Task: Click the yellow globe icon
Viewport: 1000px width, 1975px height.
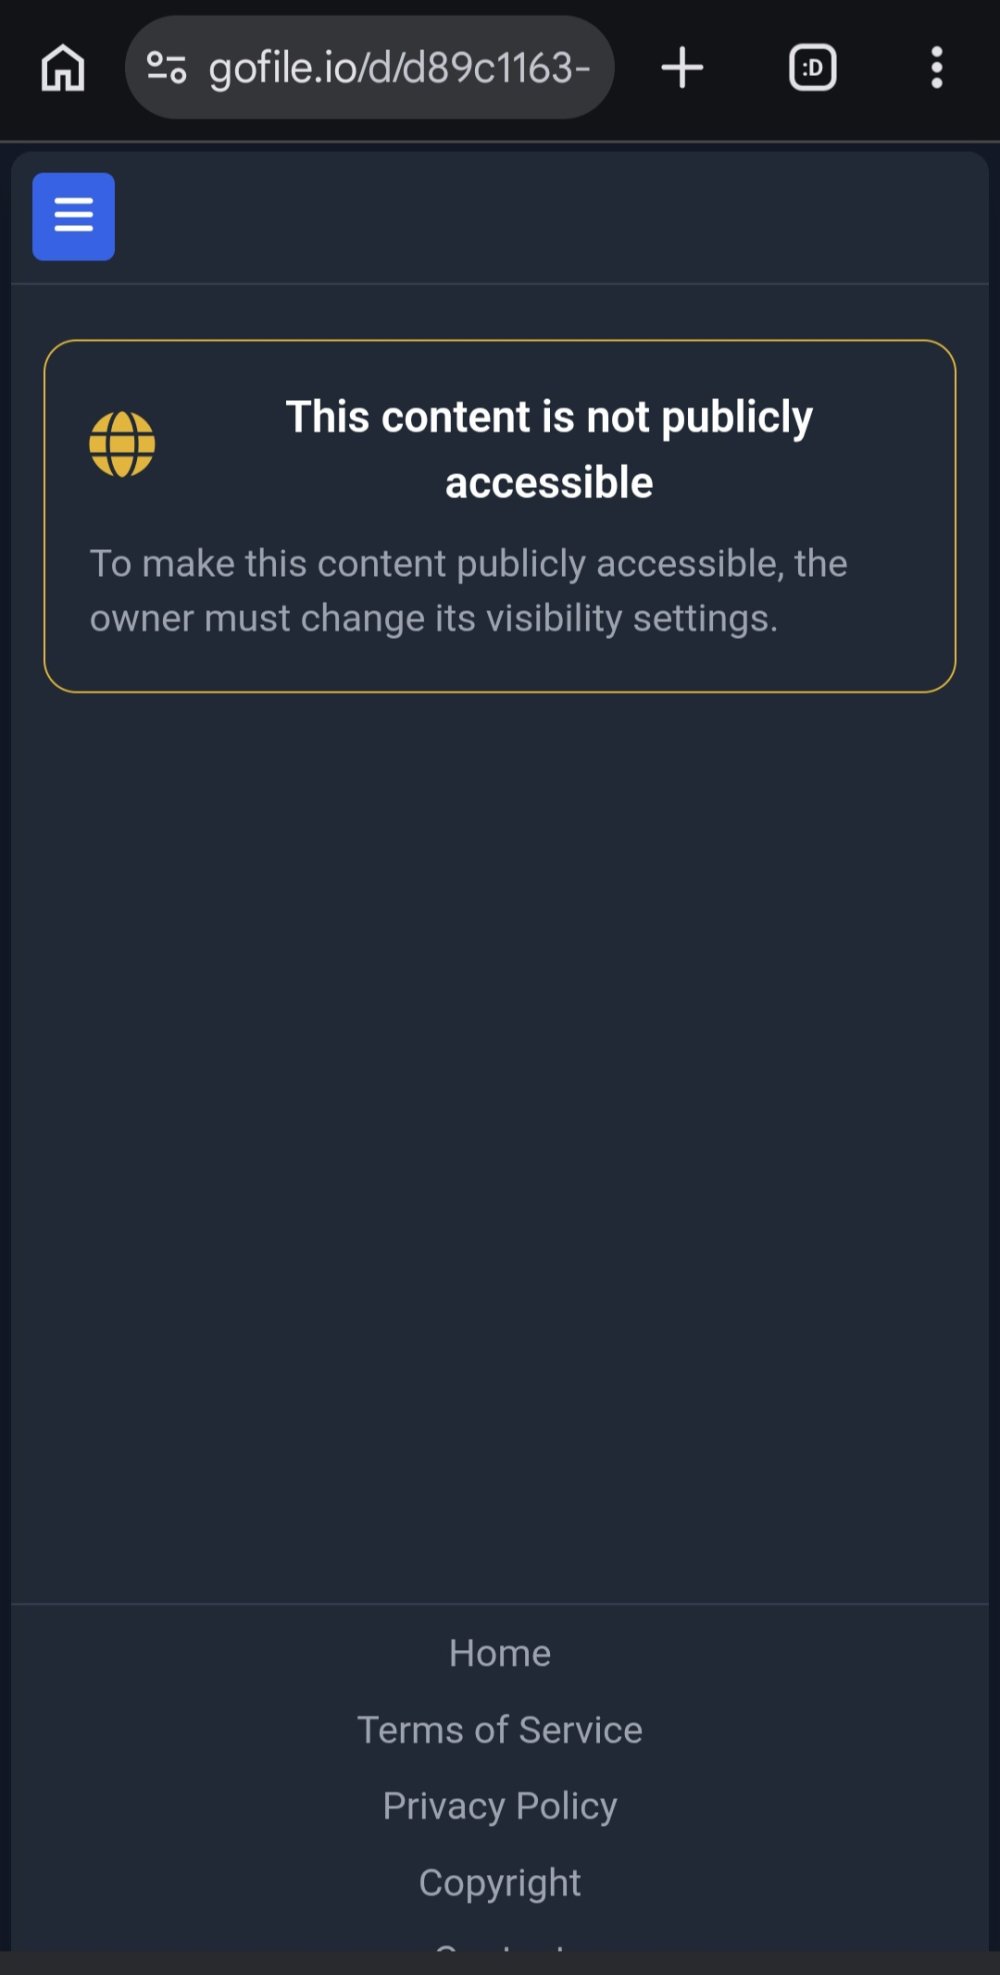Action: [122, 444]
